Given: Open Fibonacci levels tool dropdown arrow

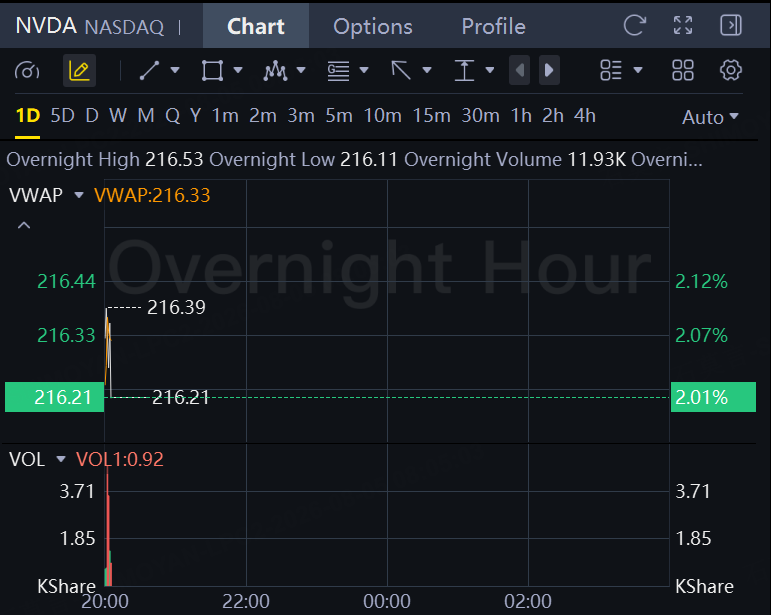Looking at the screenshot, I should tap(364, 70).
